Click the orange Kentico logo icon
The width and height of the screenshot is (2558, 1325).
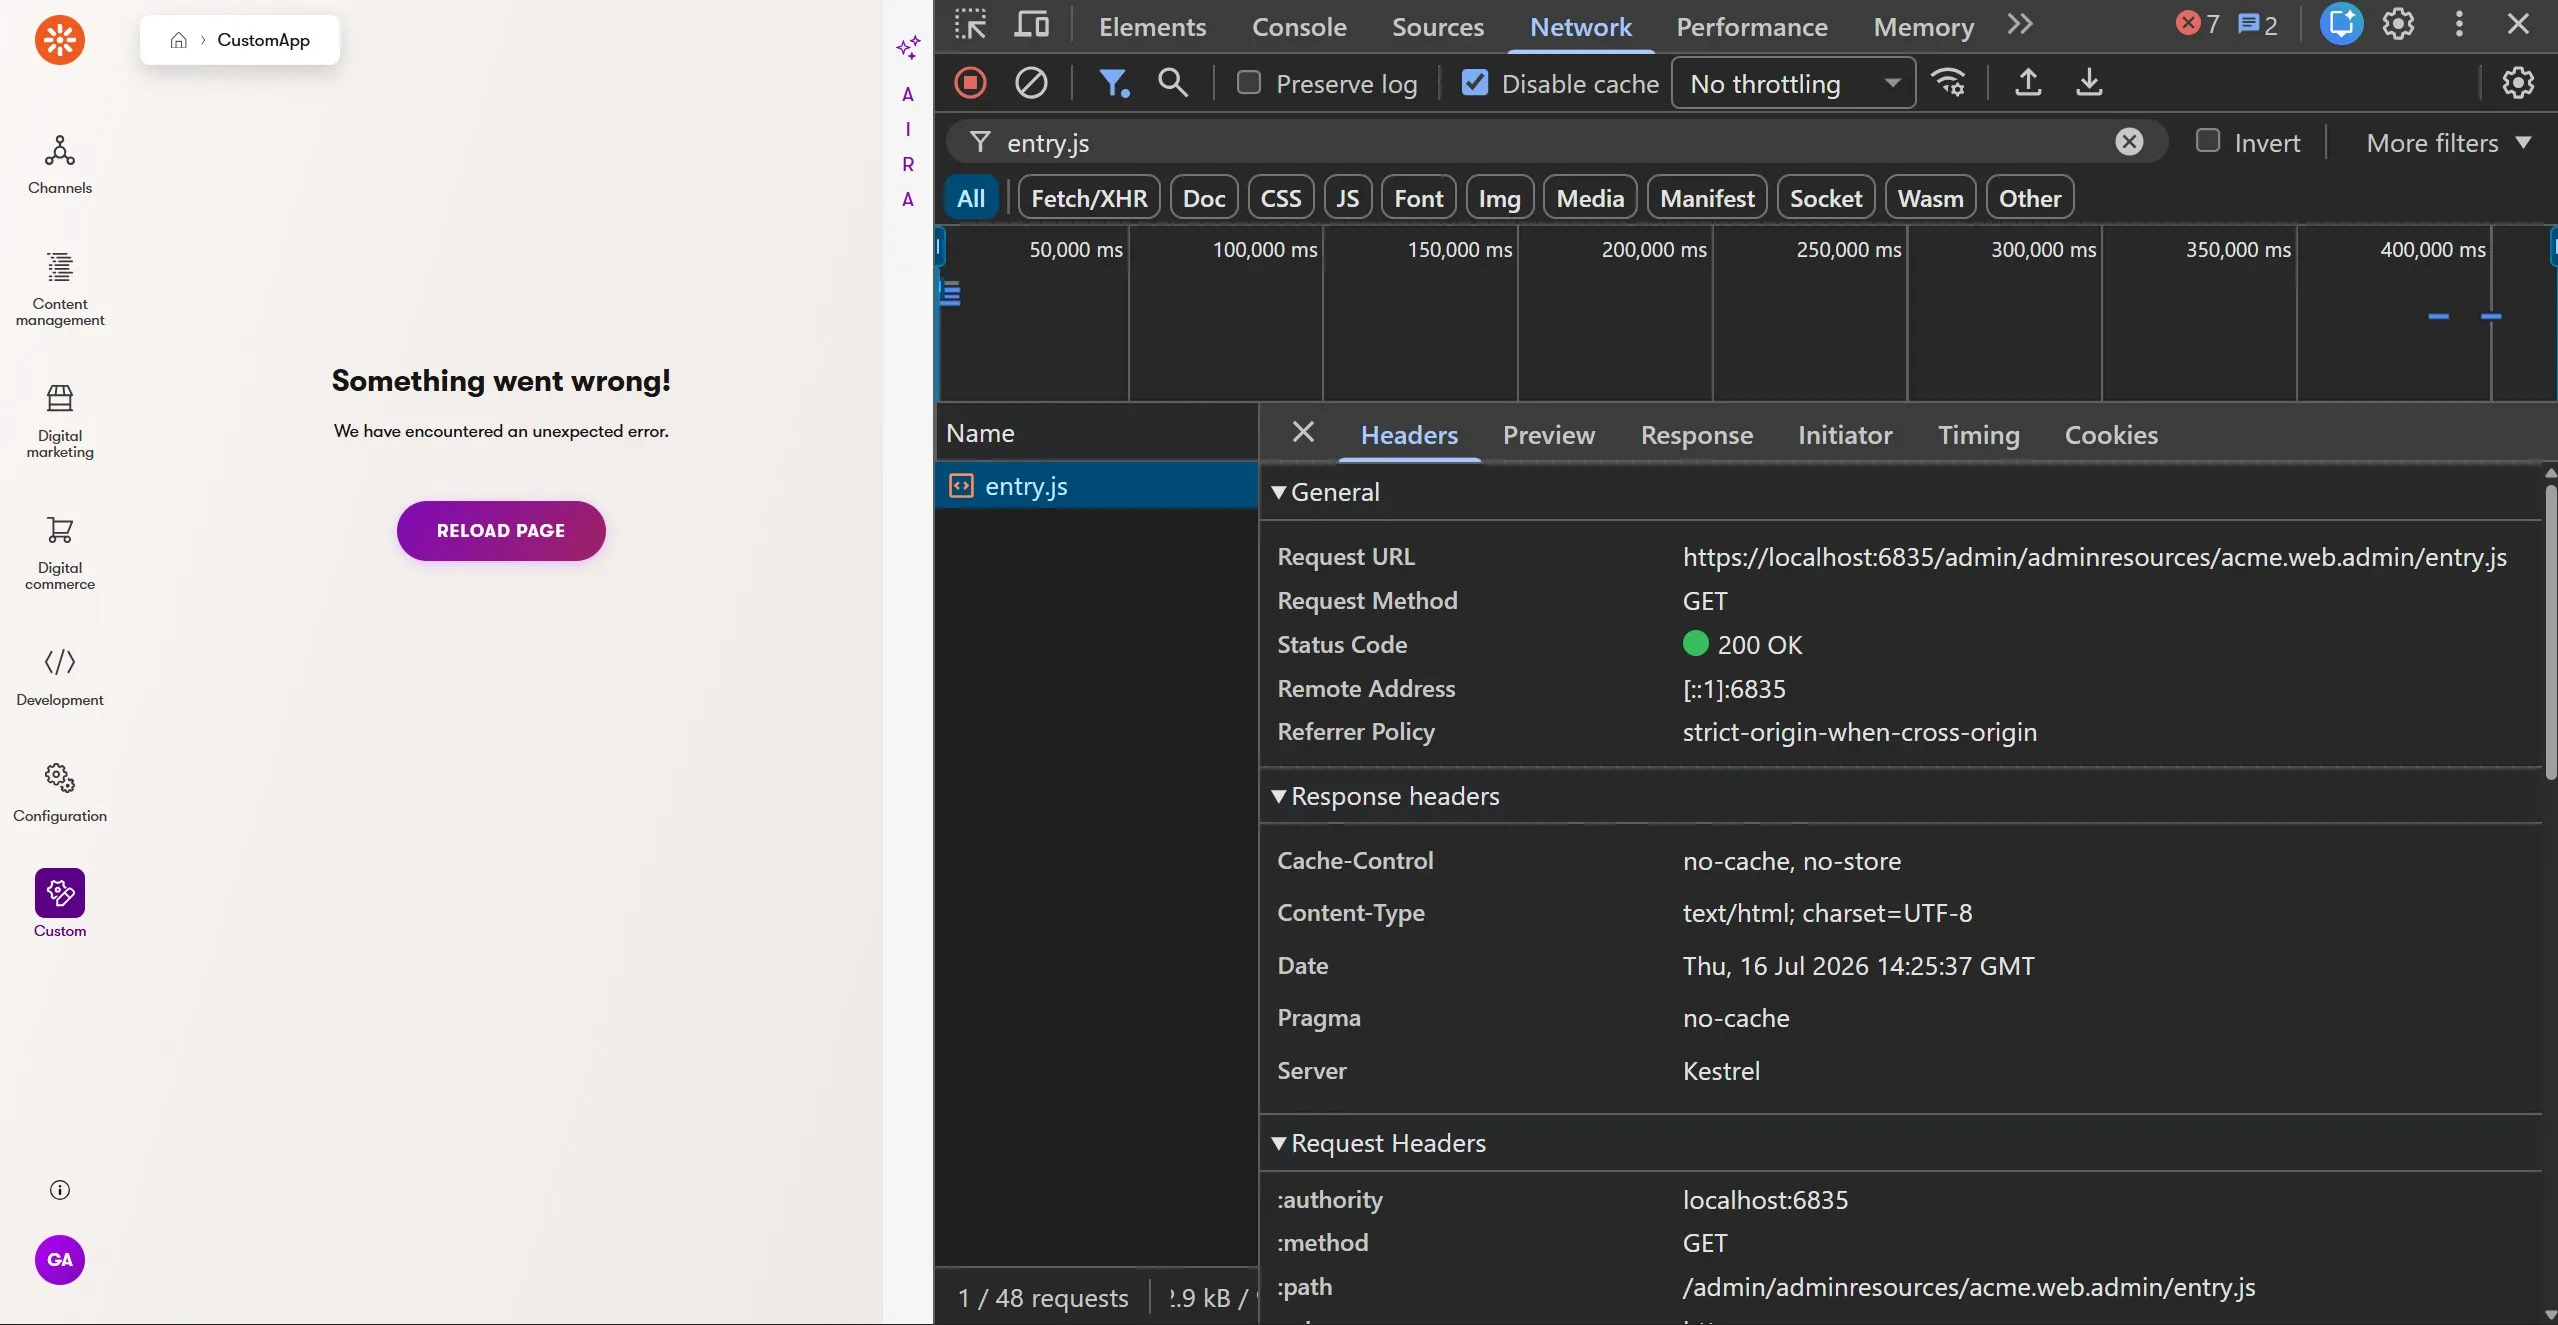(60, 40)
